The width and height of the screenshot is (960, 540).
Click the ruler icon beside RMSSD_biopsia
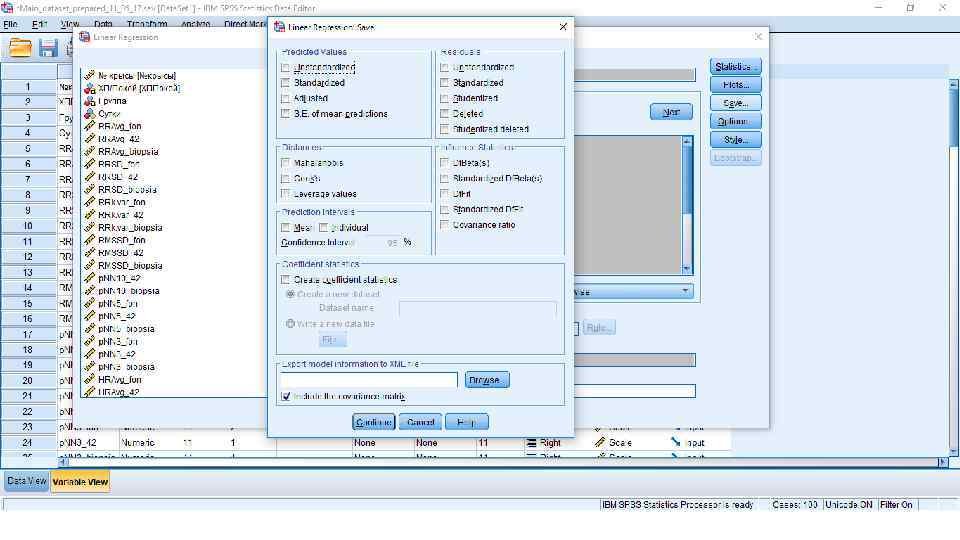[90, 266]
